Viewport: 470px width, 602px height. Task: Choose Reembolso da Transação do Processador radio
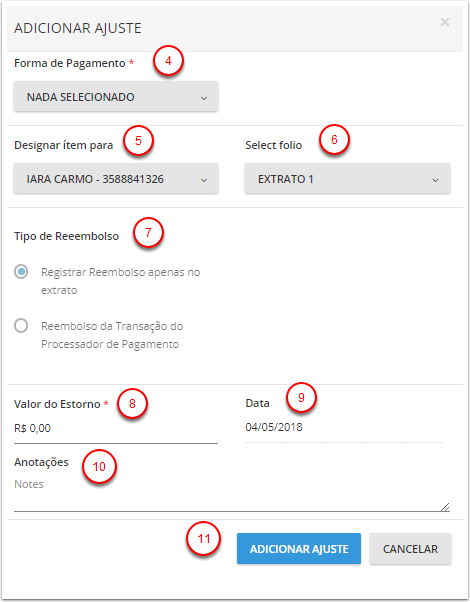[21, 326]
